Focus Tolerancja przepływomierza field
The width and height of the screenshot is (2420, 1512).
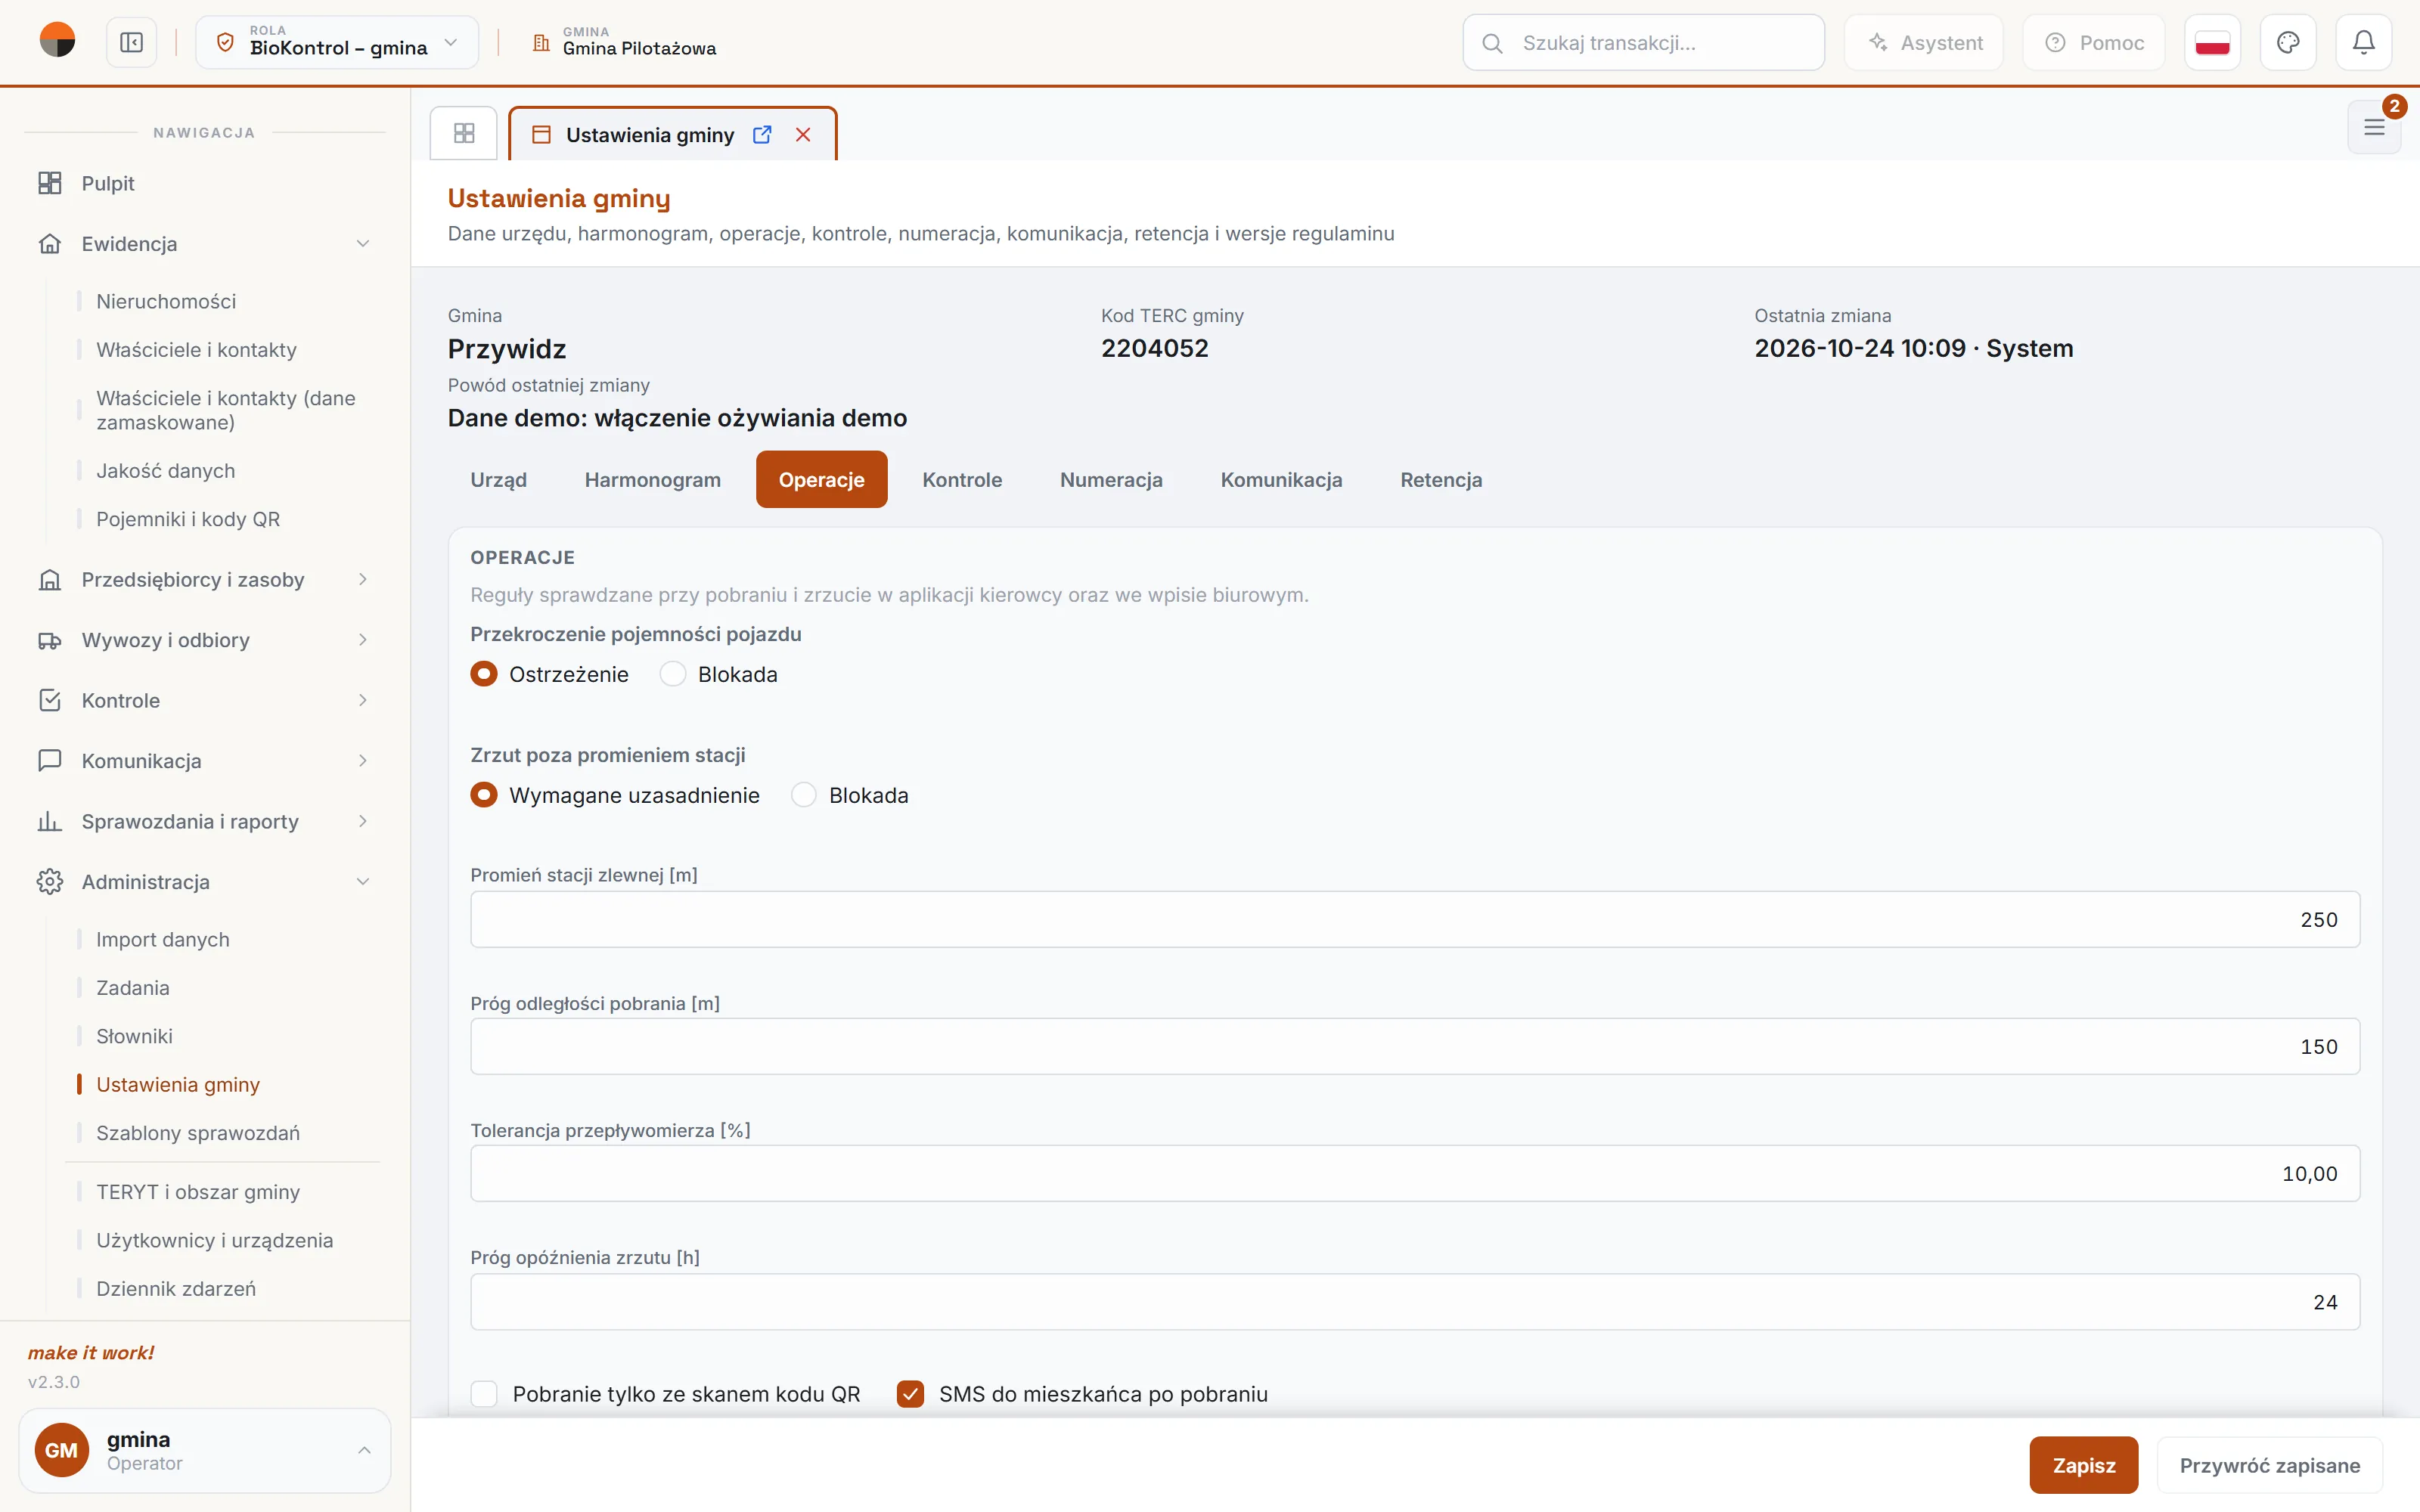[1415, 1173]
